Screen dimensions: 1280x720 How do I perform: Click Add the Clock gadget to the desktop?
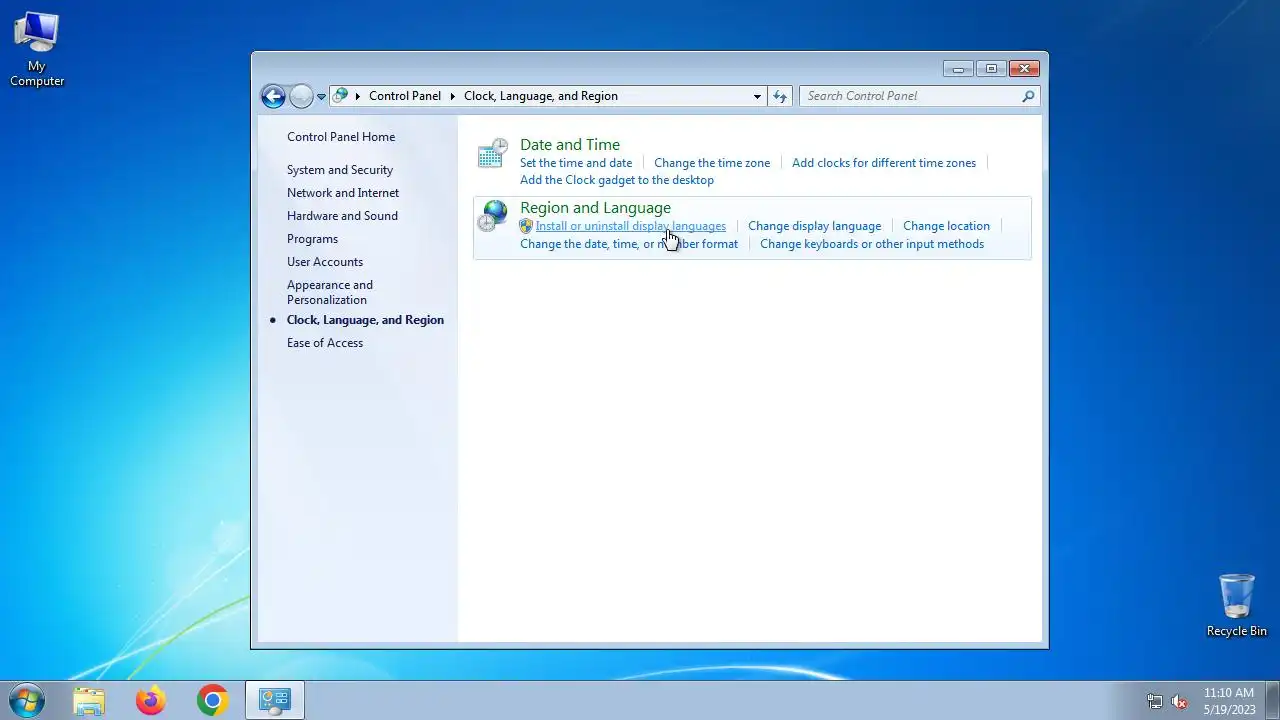pyautogui.click(x=617, y=180)
